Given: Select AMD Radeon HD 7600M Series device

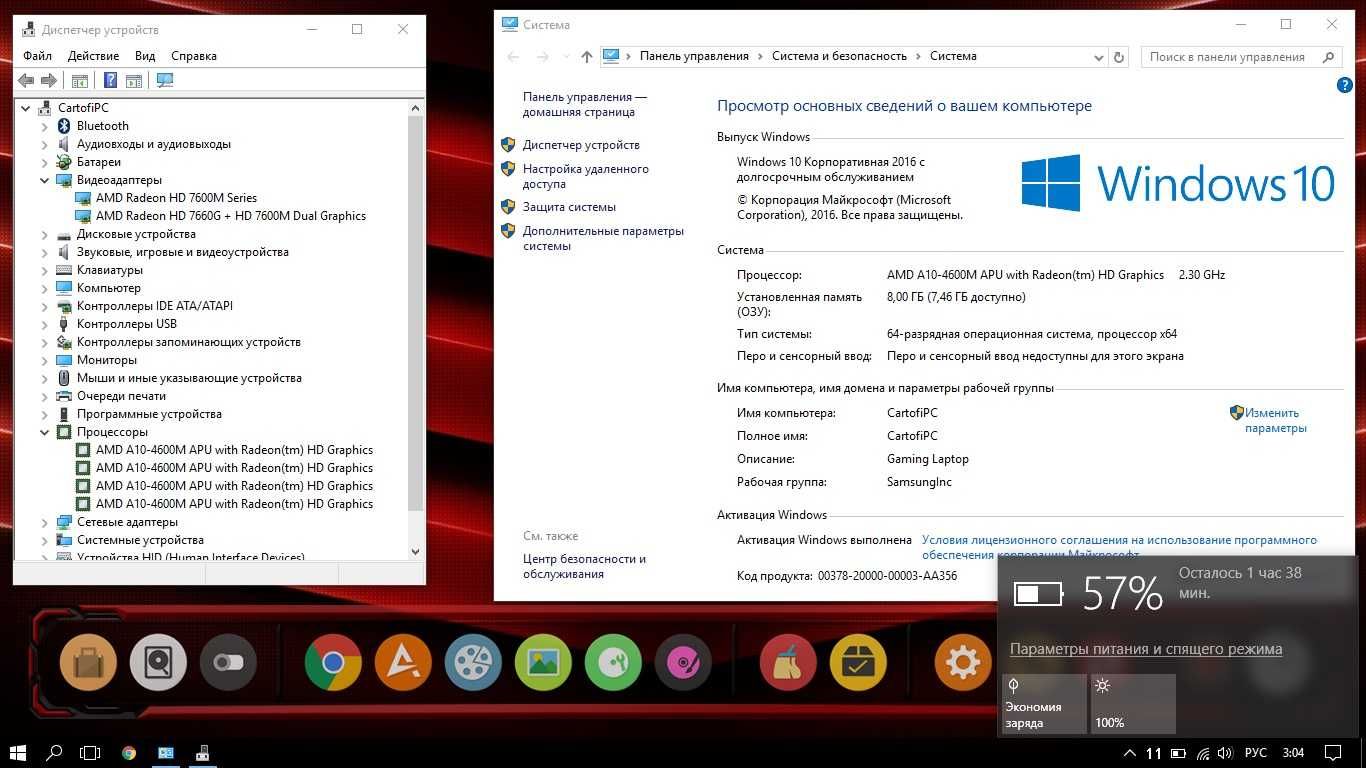Looking at the screenshot, I should pyautogui.click(x=176, y=198).
